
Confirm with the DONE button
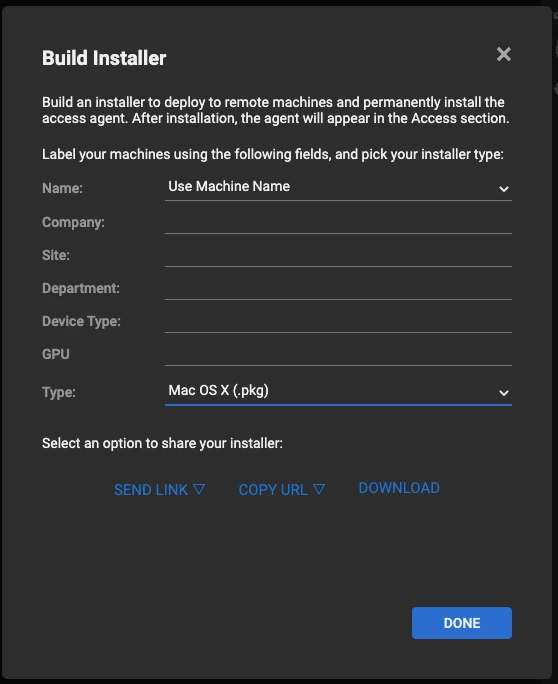pos(462,622)
